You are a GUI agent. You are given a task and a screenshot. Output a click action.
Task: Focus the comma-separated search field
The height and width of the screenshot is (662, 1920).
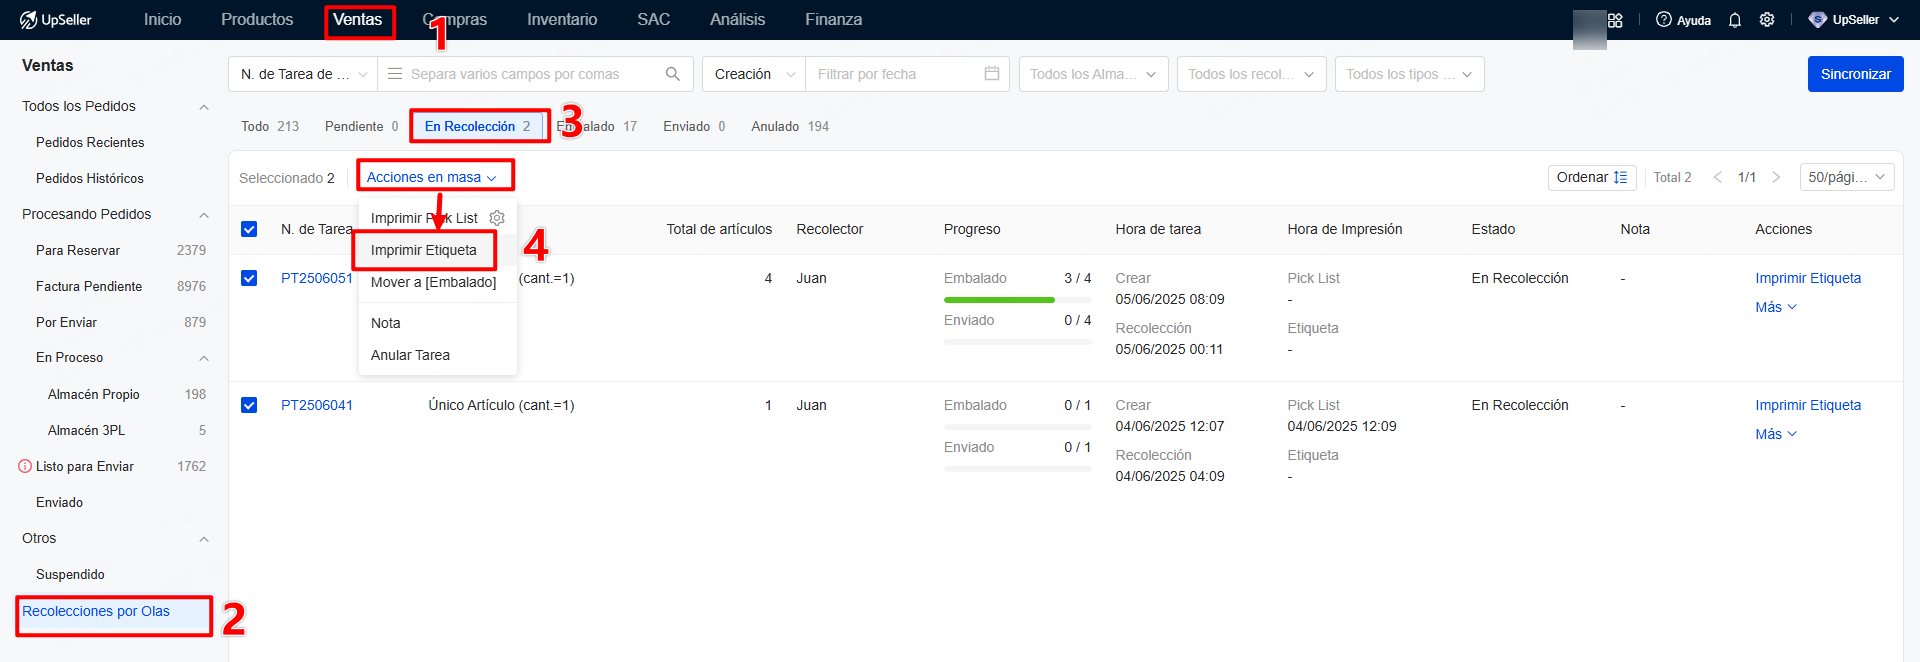pos(530,74)
